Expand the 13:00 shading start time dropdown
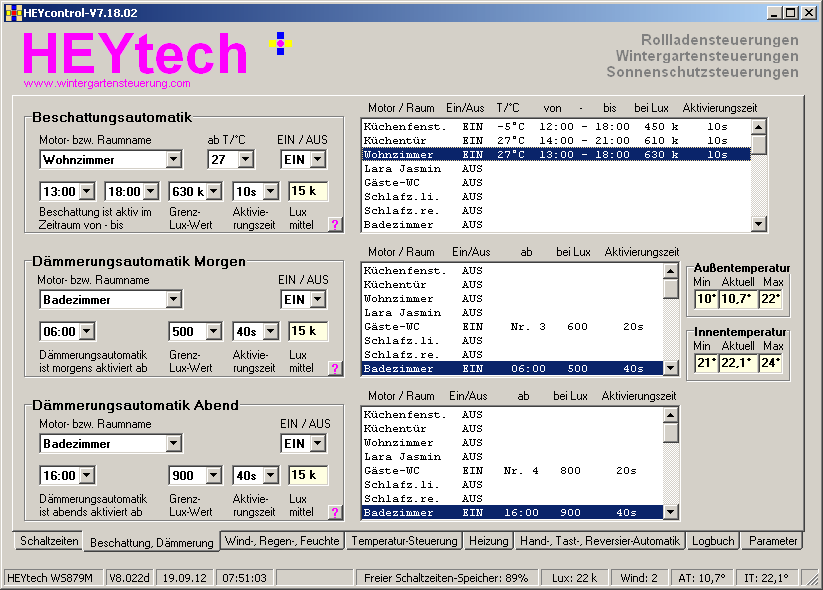 point(87,192)
